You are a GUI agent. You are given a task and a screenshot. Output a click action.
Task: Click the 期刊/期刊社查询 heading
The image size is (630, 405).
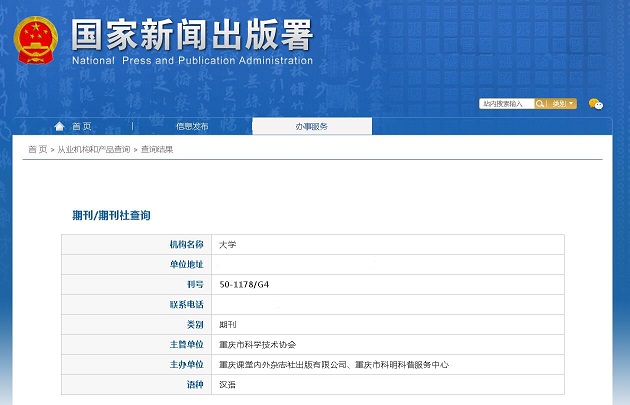[111, 215]
